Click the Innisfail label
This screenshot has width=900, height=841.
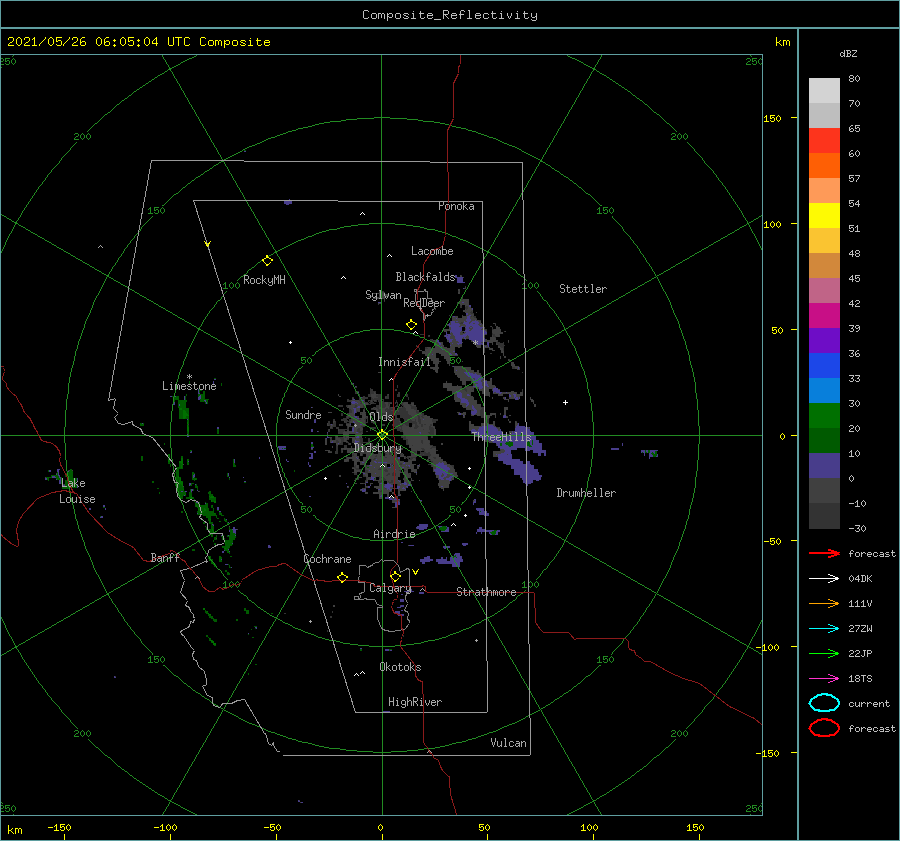pyautogui.click(x=404, y=362)
